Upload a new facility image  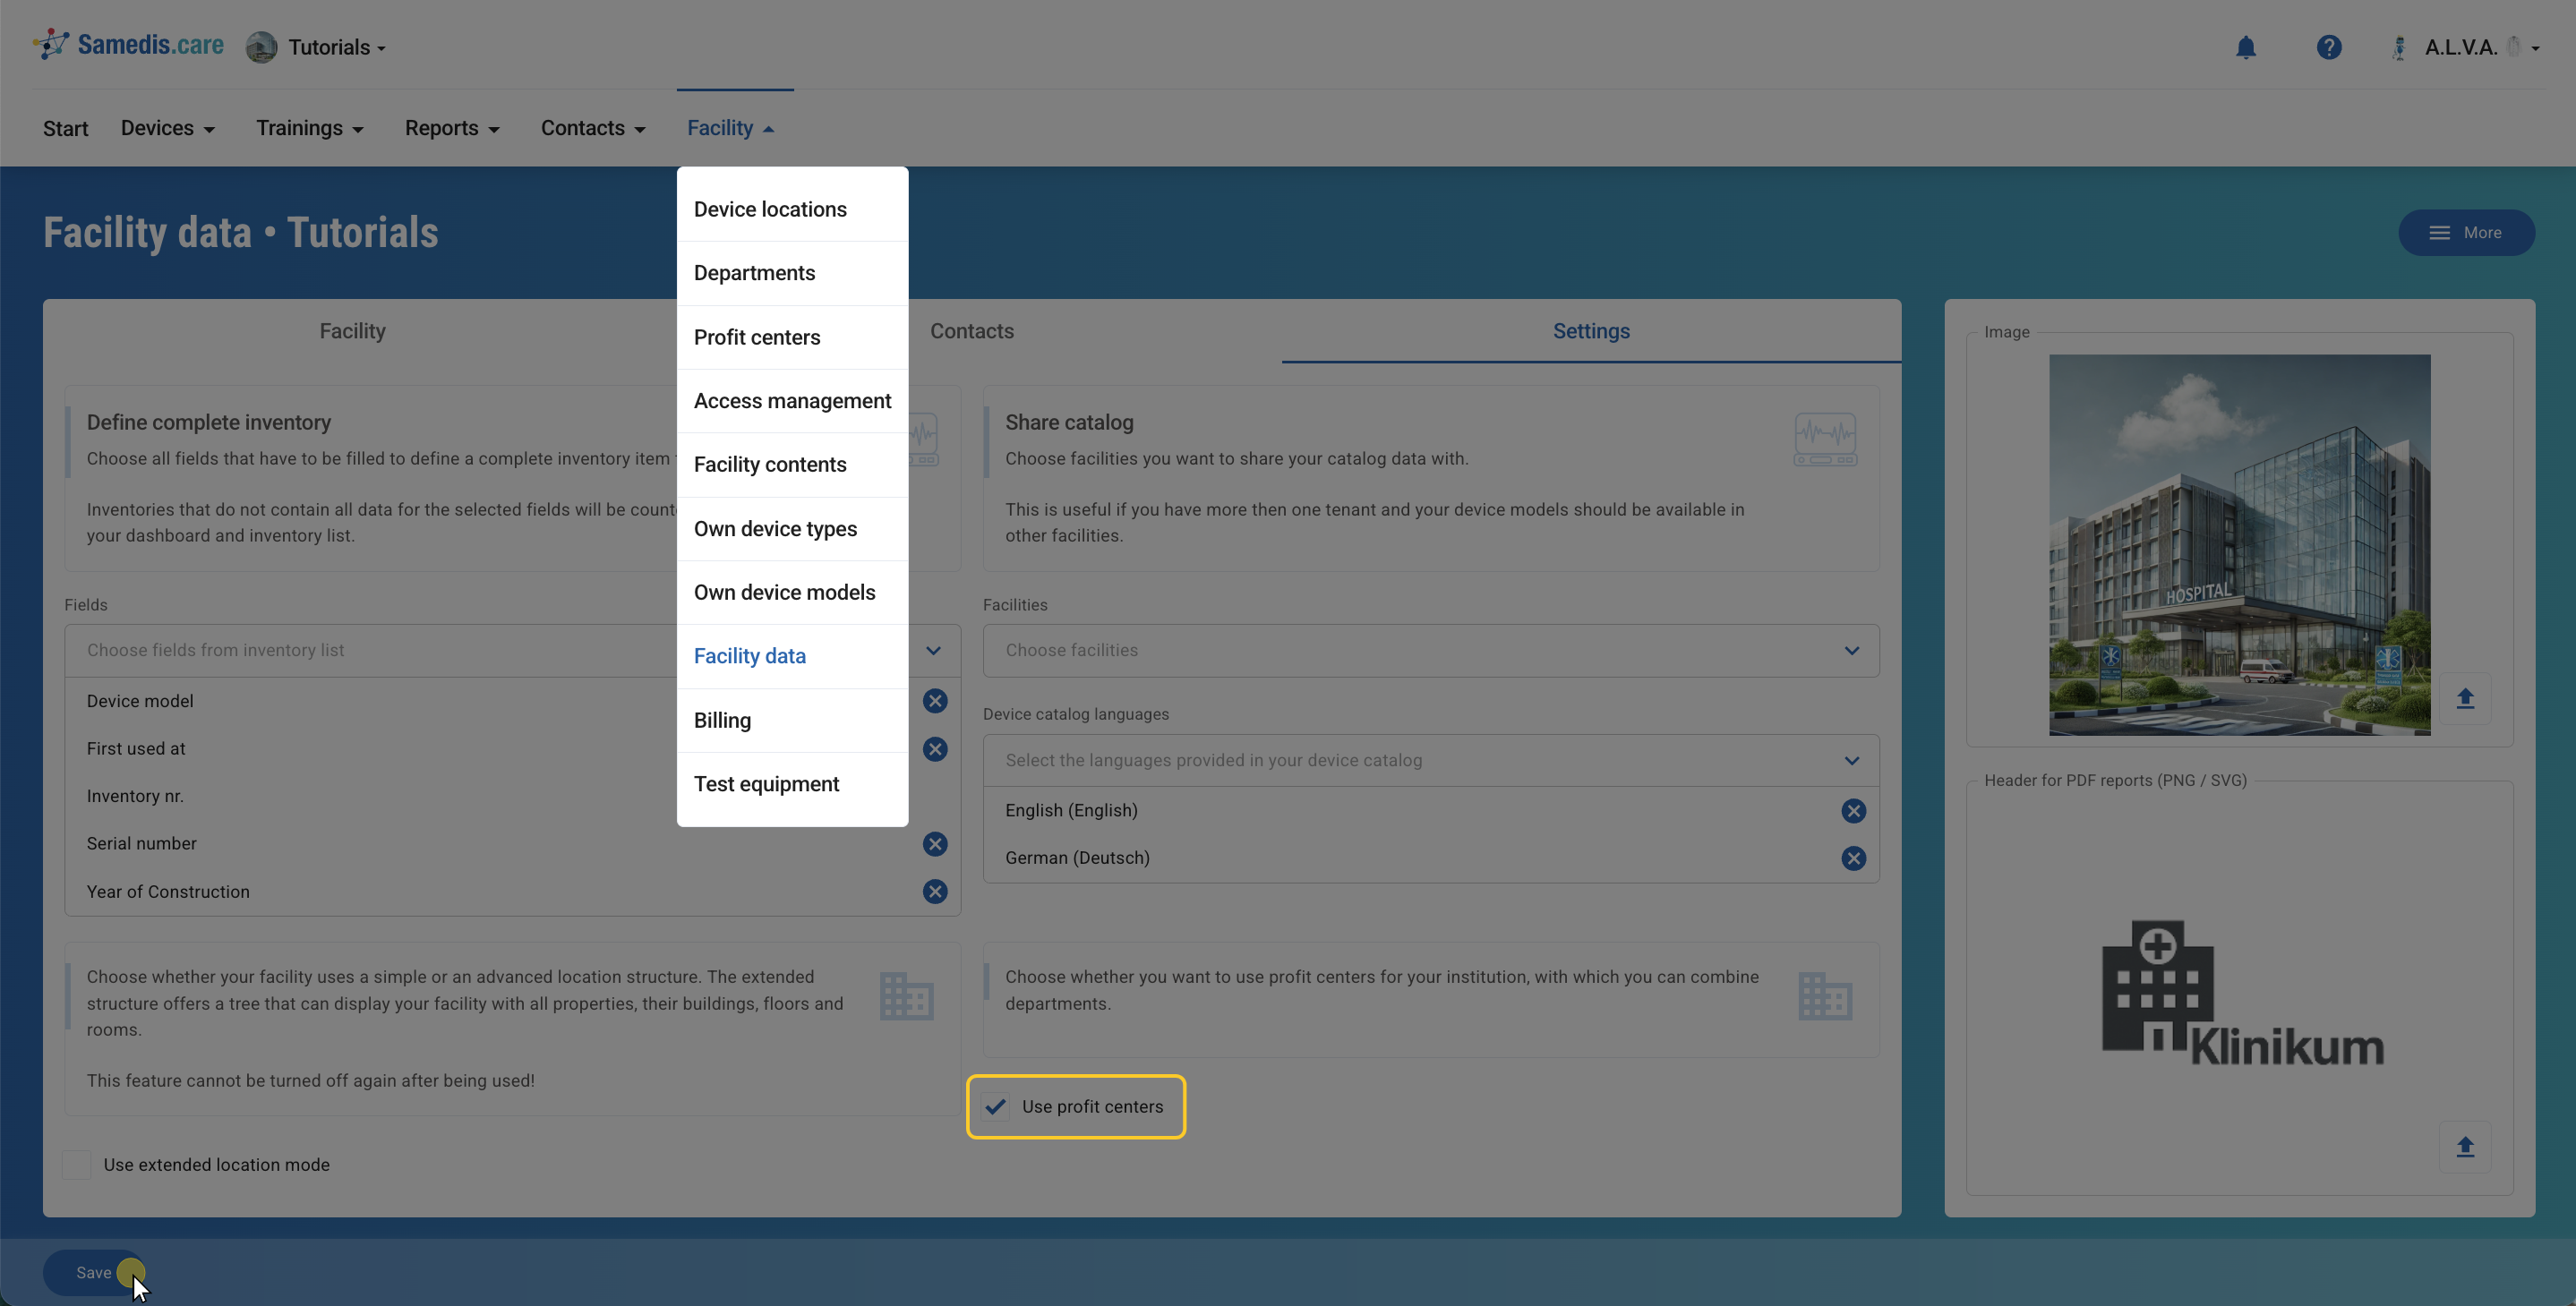[2464, 699]
